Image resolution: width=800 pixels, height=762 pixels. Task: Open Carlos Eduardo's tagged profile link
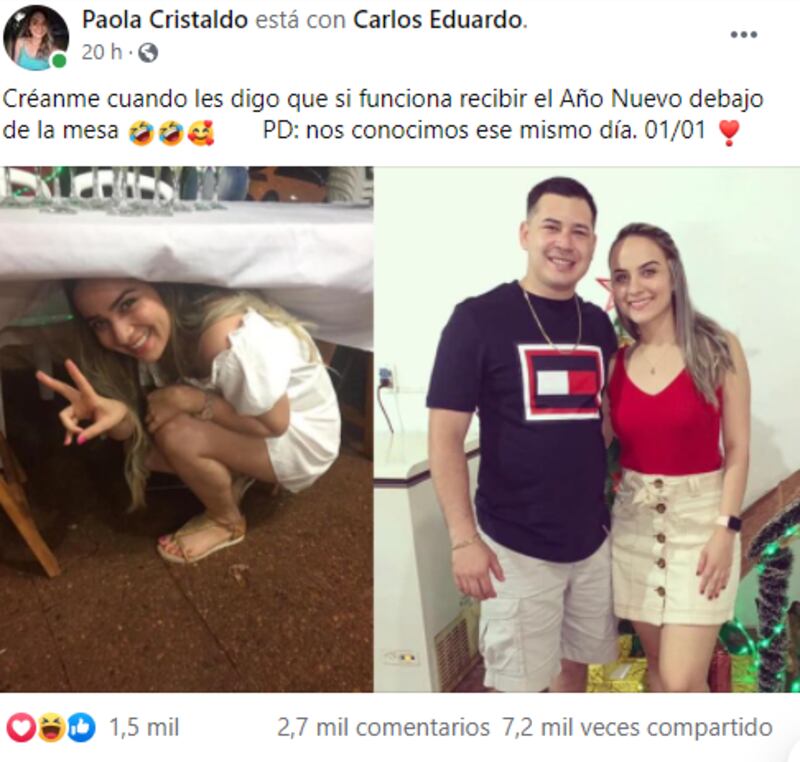coord(438,20)
